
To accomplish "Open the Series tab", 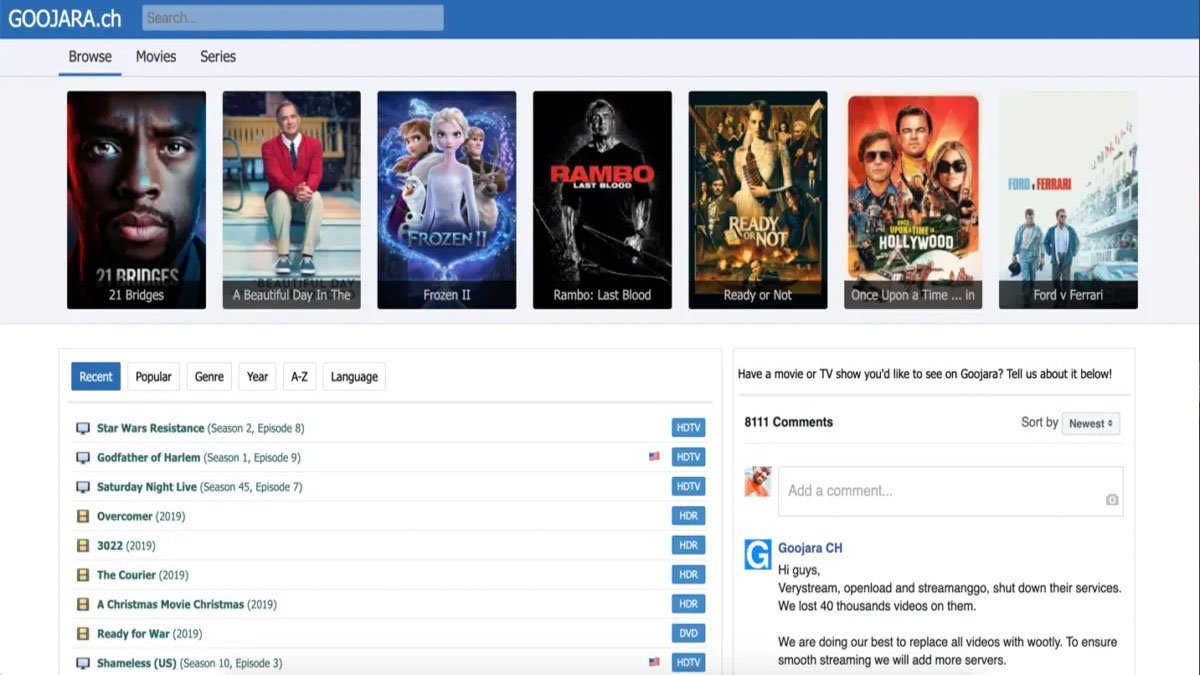I will pyautogui.click(x=218, y=57).
